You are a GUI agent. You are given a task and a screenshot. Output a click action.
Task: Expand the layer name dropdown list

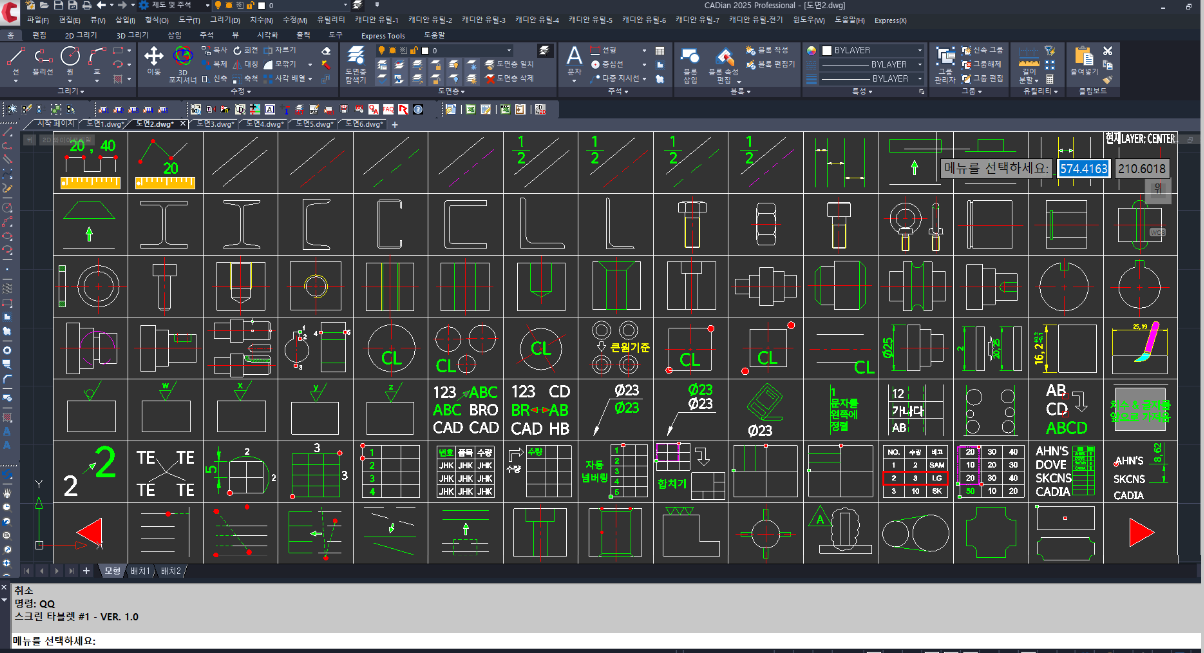pos(508,50)
